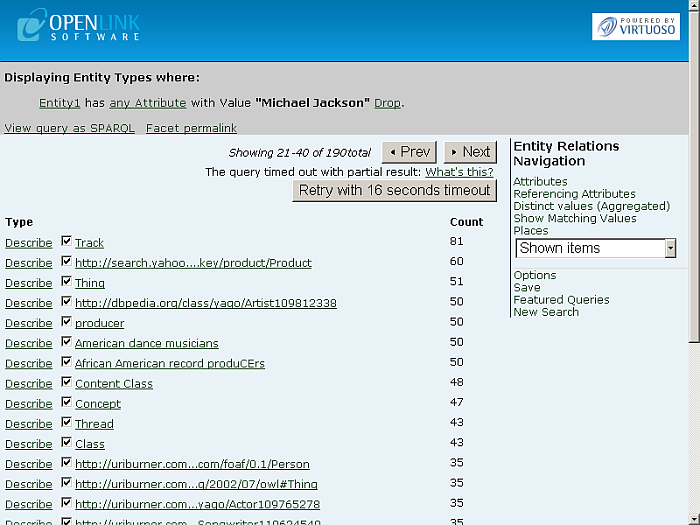The width and height of the screenshot is (700, 525).
Task: Click the OpenLink Software logo
Action: click(x=79, y=25)
